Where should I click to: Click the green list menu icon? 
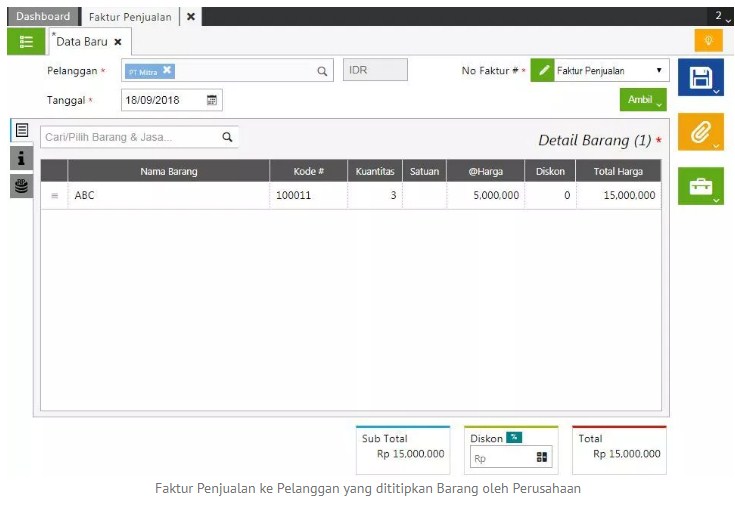(x=25, y=41)
